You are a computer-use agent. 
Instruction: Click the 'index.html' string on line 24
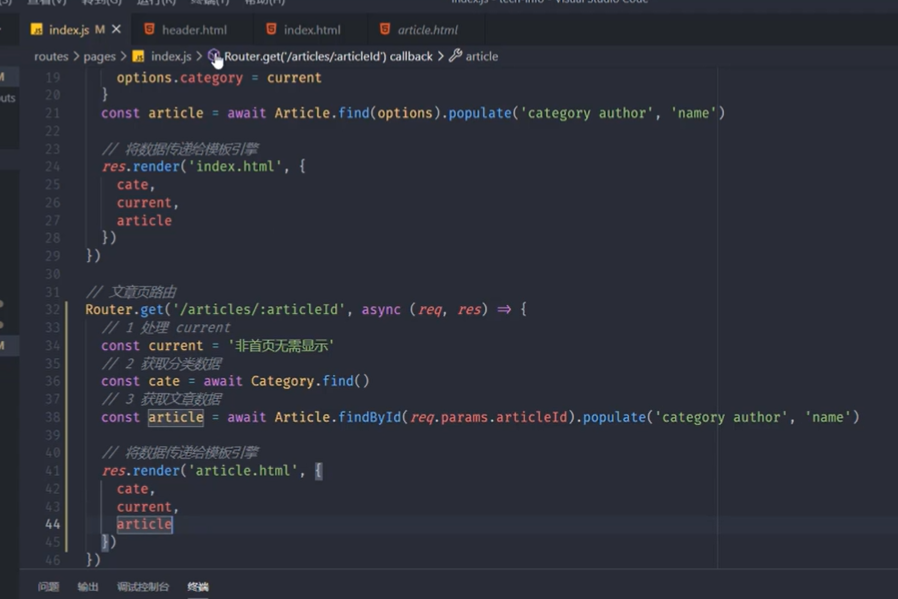click(x=235, y=167)
